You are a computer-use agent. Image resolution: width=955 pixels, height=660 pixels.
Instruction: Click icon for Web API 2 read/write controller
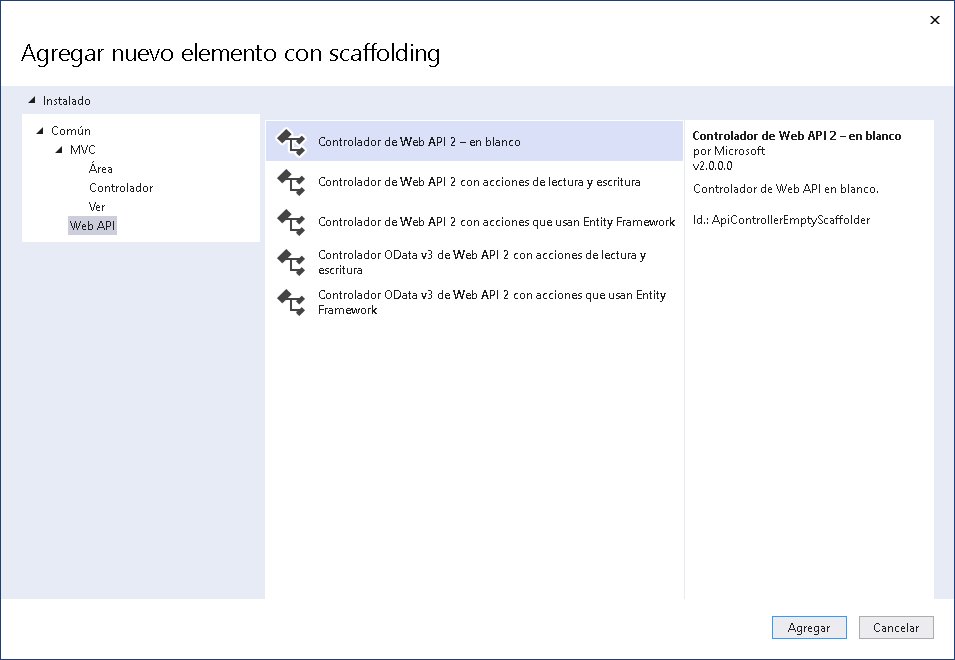point(291,182)
